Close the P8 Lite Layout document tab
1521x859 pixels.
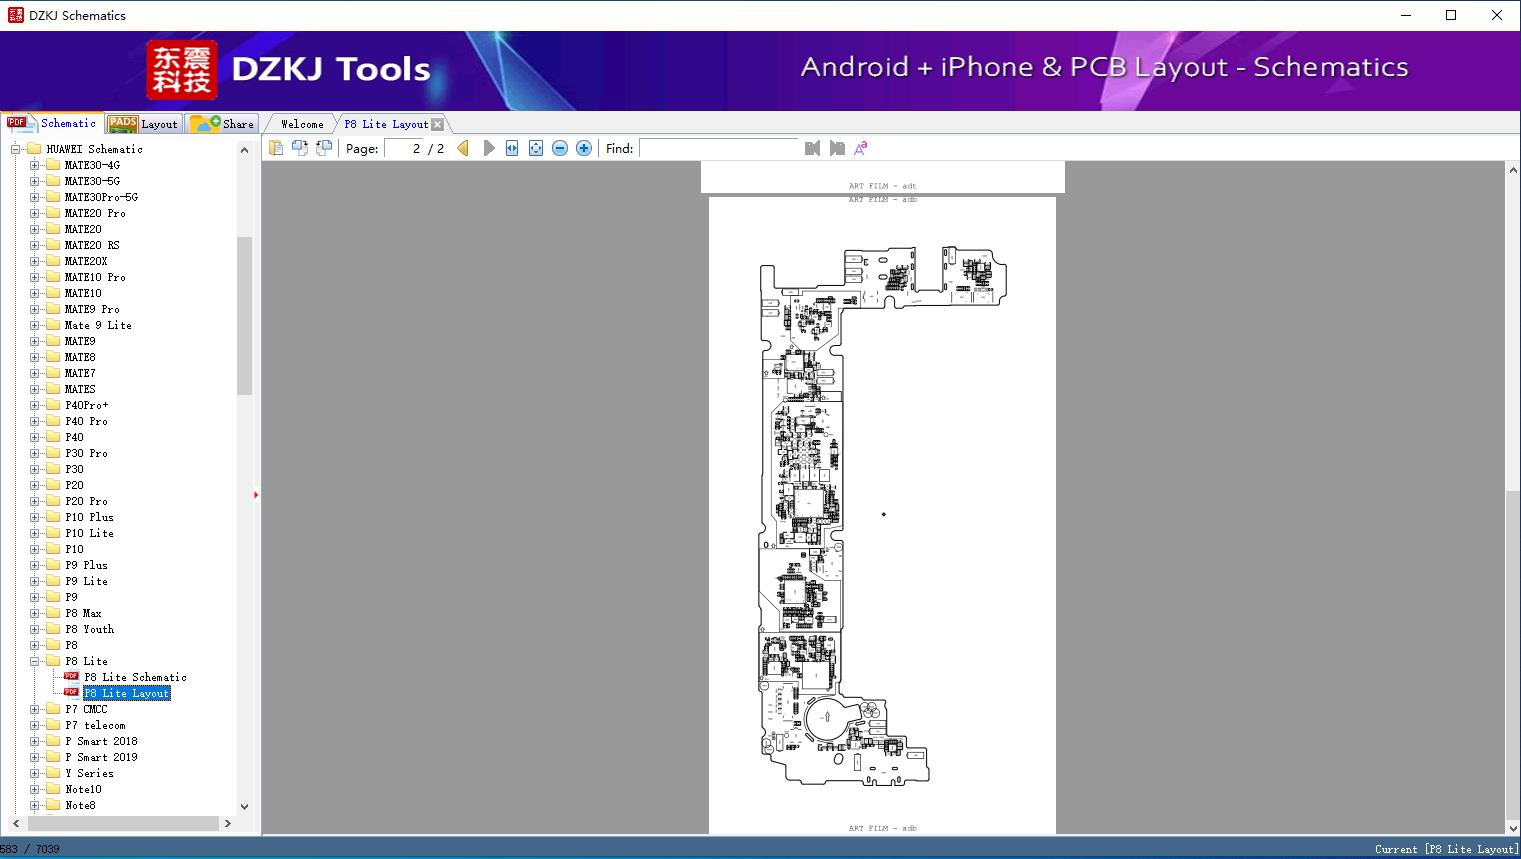[x=437, y=124]
